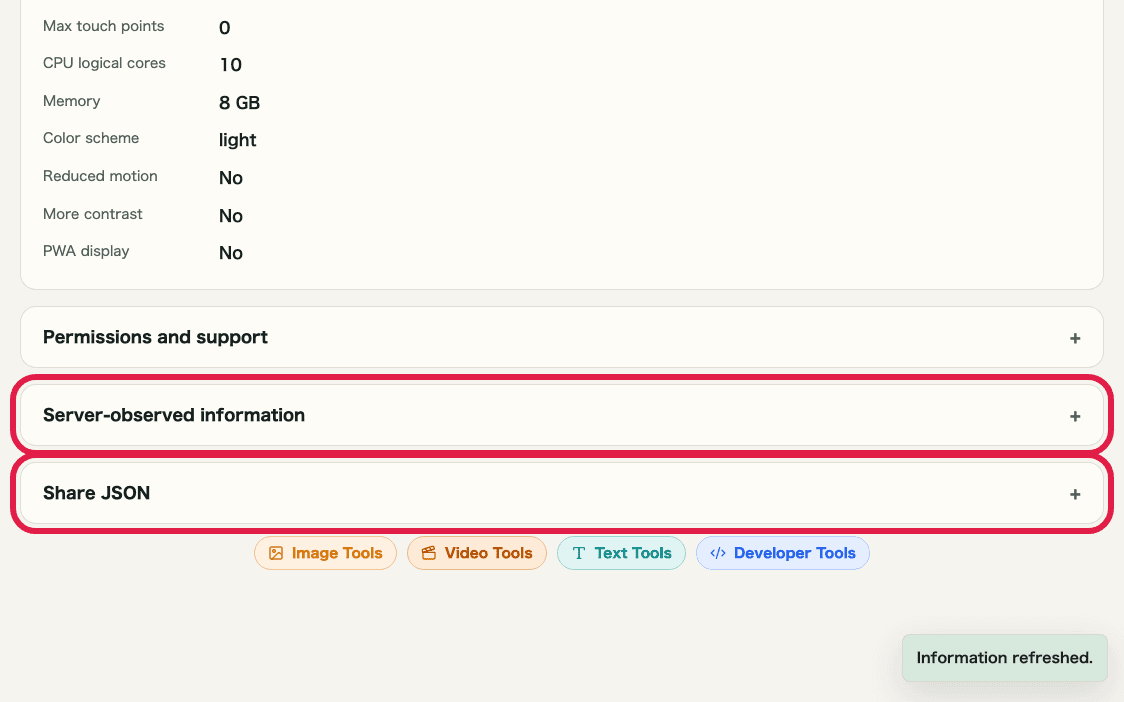
Task: Click the image icon on Image Tools
Action: tap(277, 552)
